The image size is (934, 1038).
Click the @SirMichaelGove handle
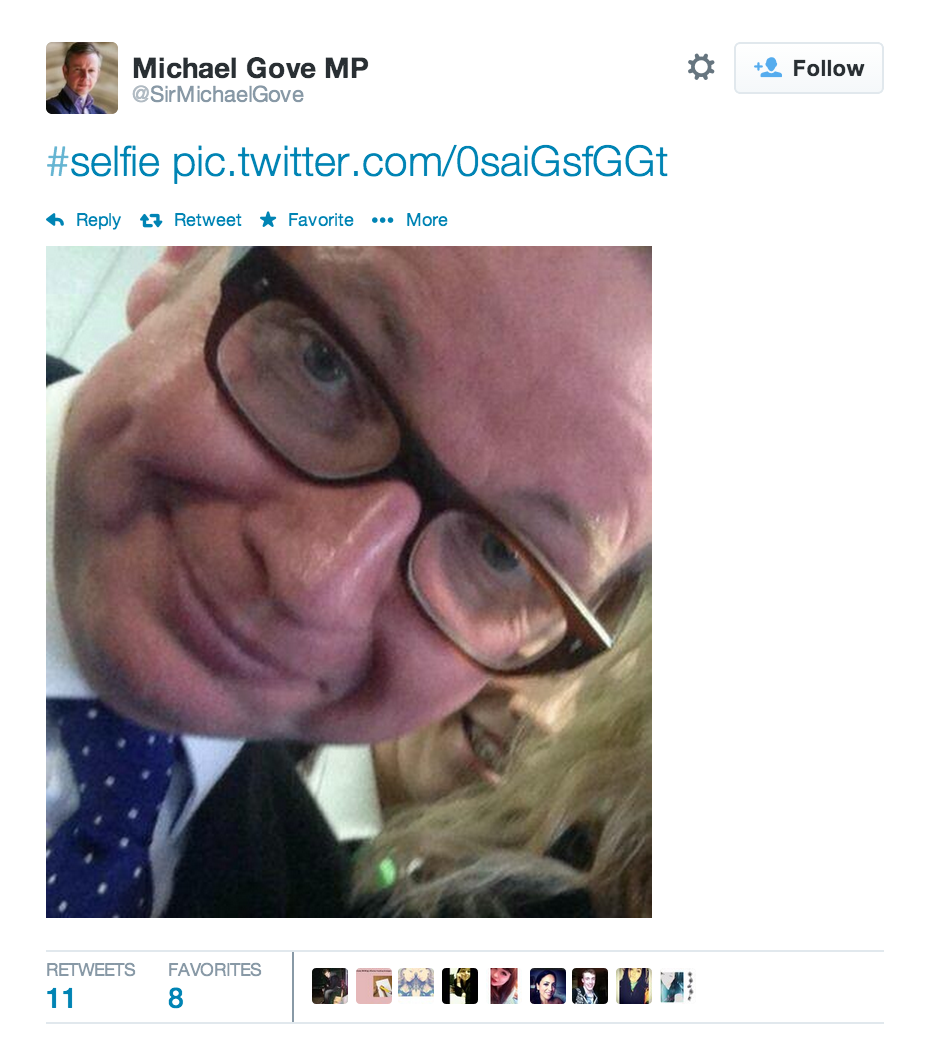[218, 95]
